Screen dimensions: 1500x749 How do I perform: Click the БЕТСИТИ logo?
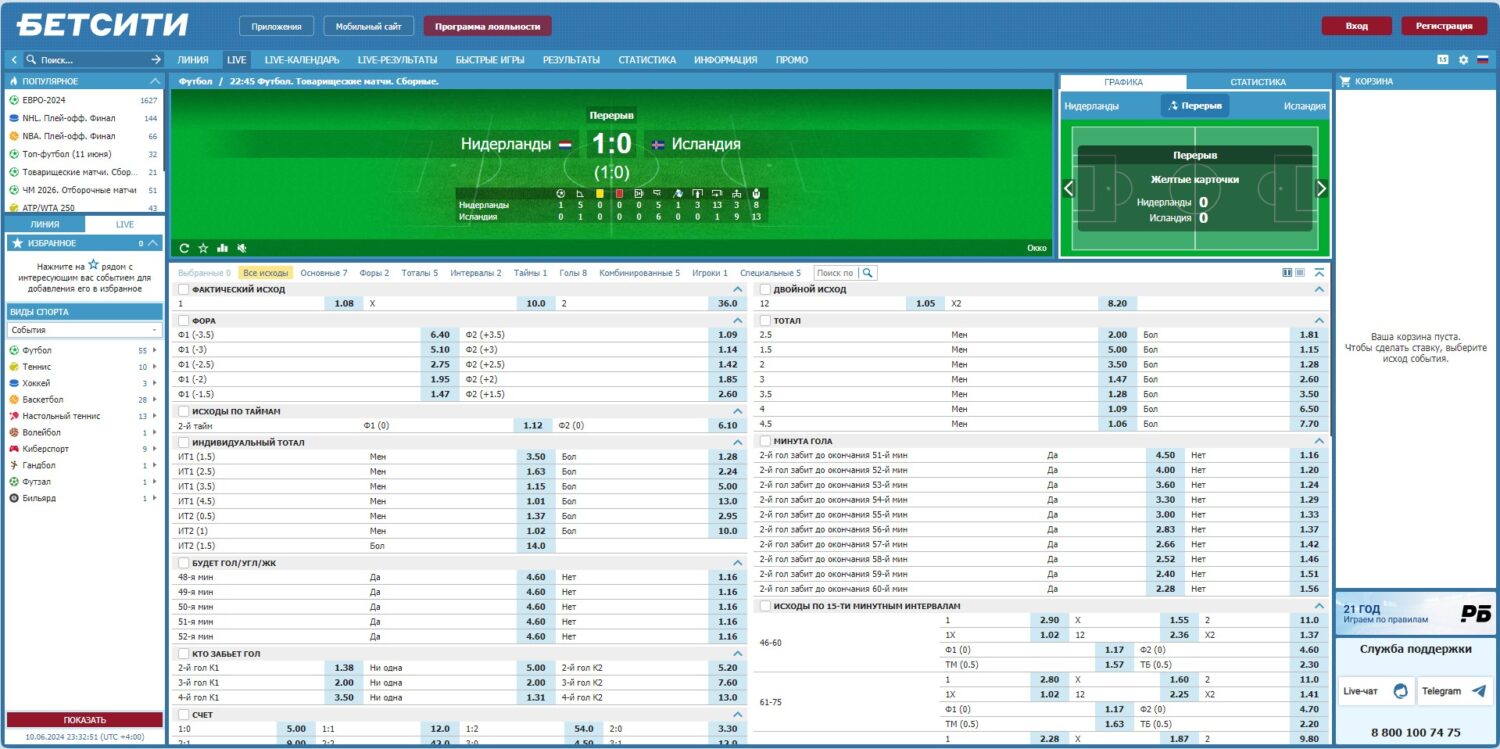coord(102,25)
